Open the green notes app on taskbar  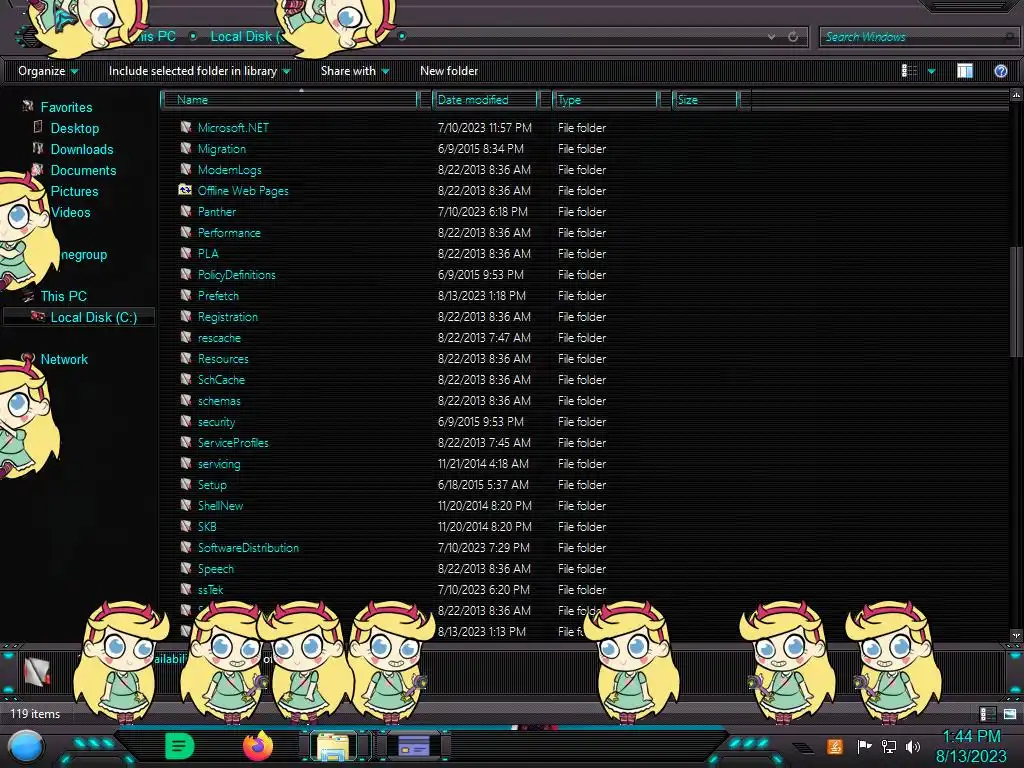coord(179,746)
